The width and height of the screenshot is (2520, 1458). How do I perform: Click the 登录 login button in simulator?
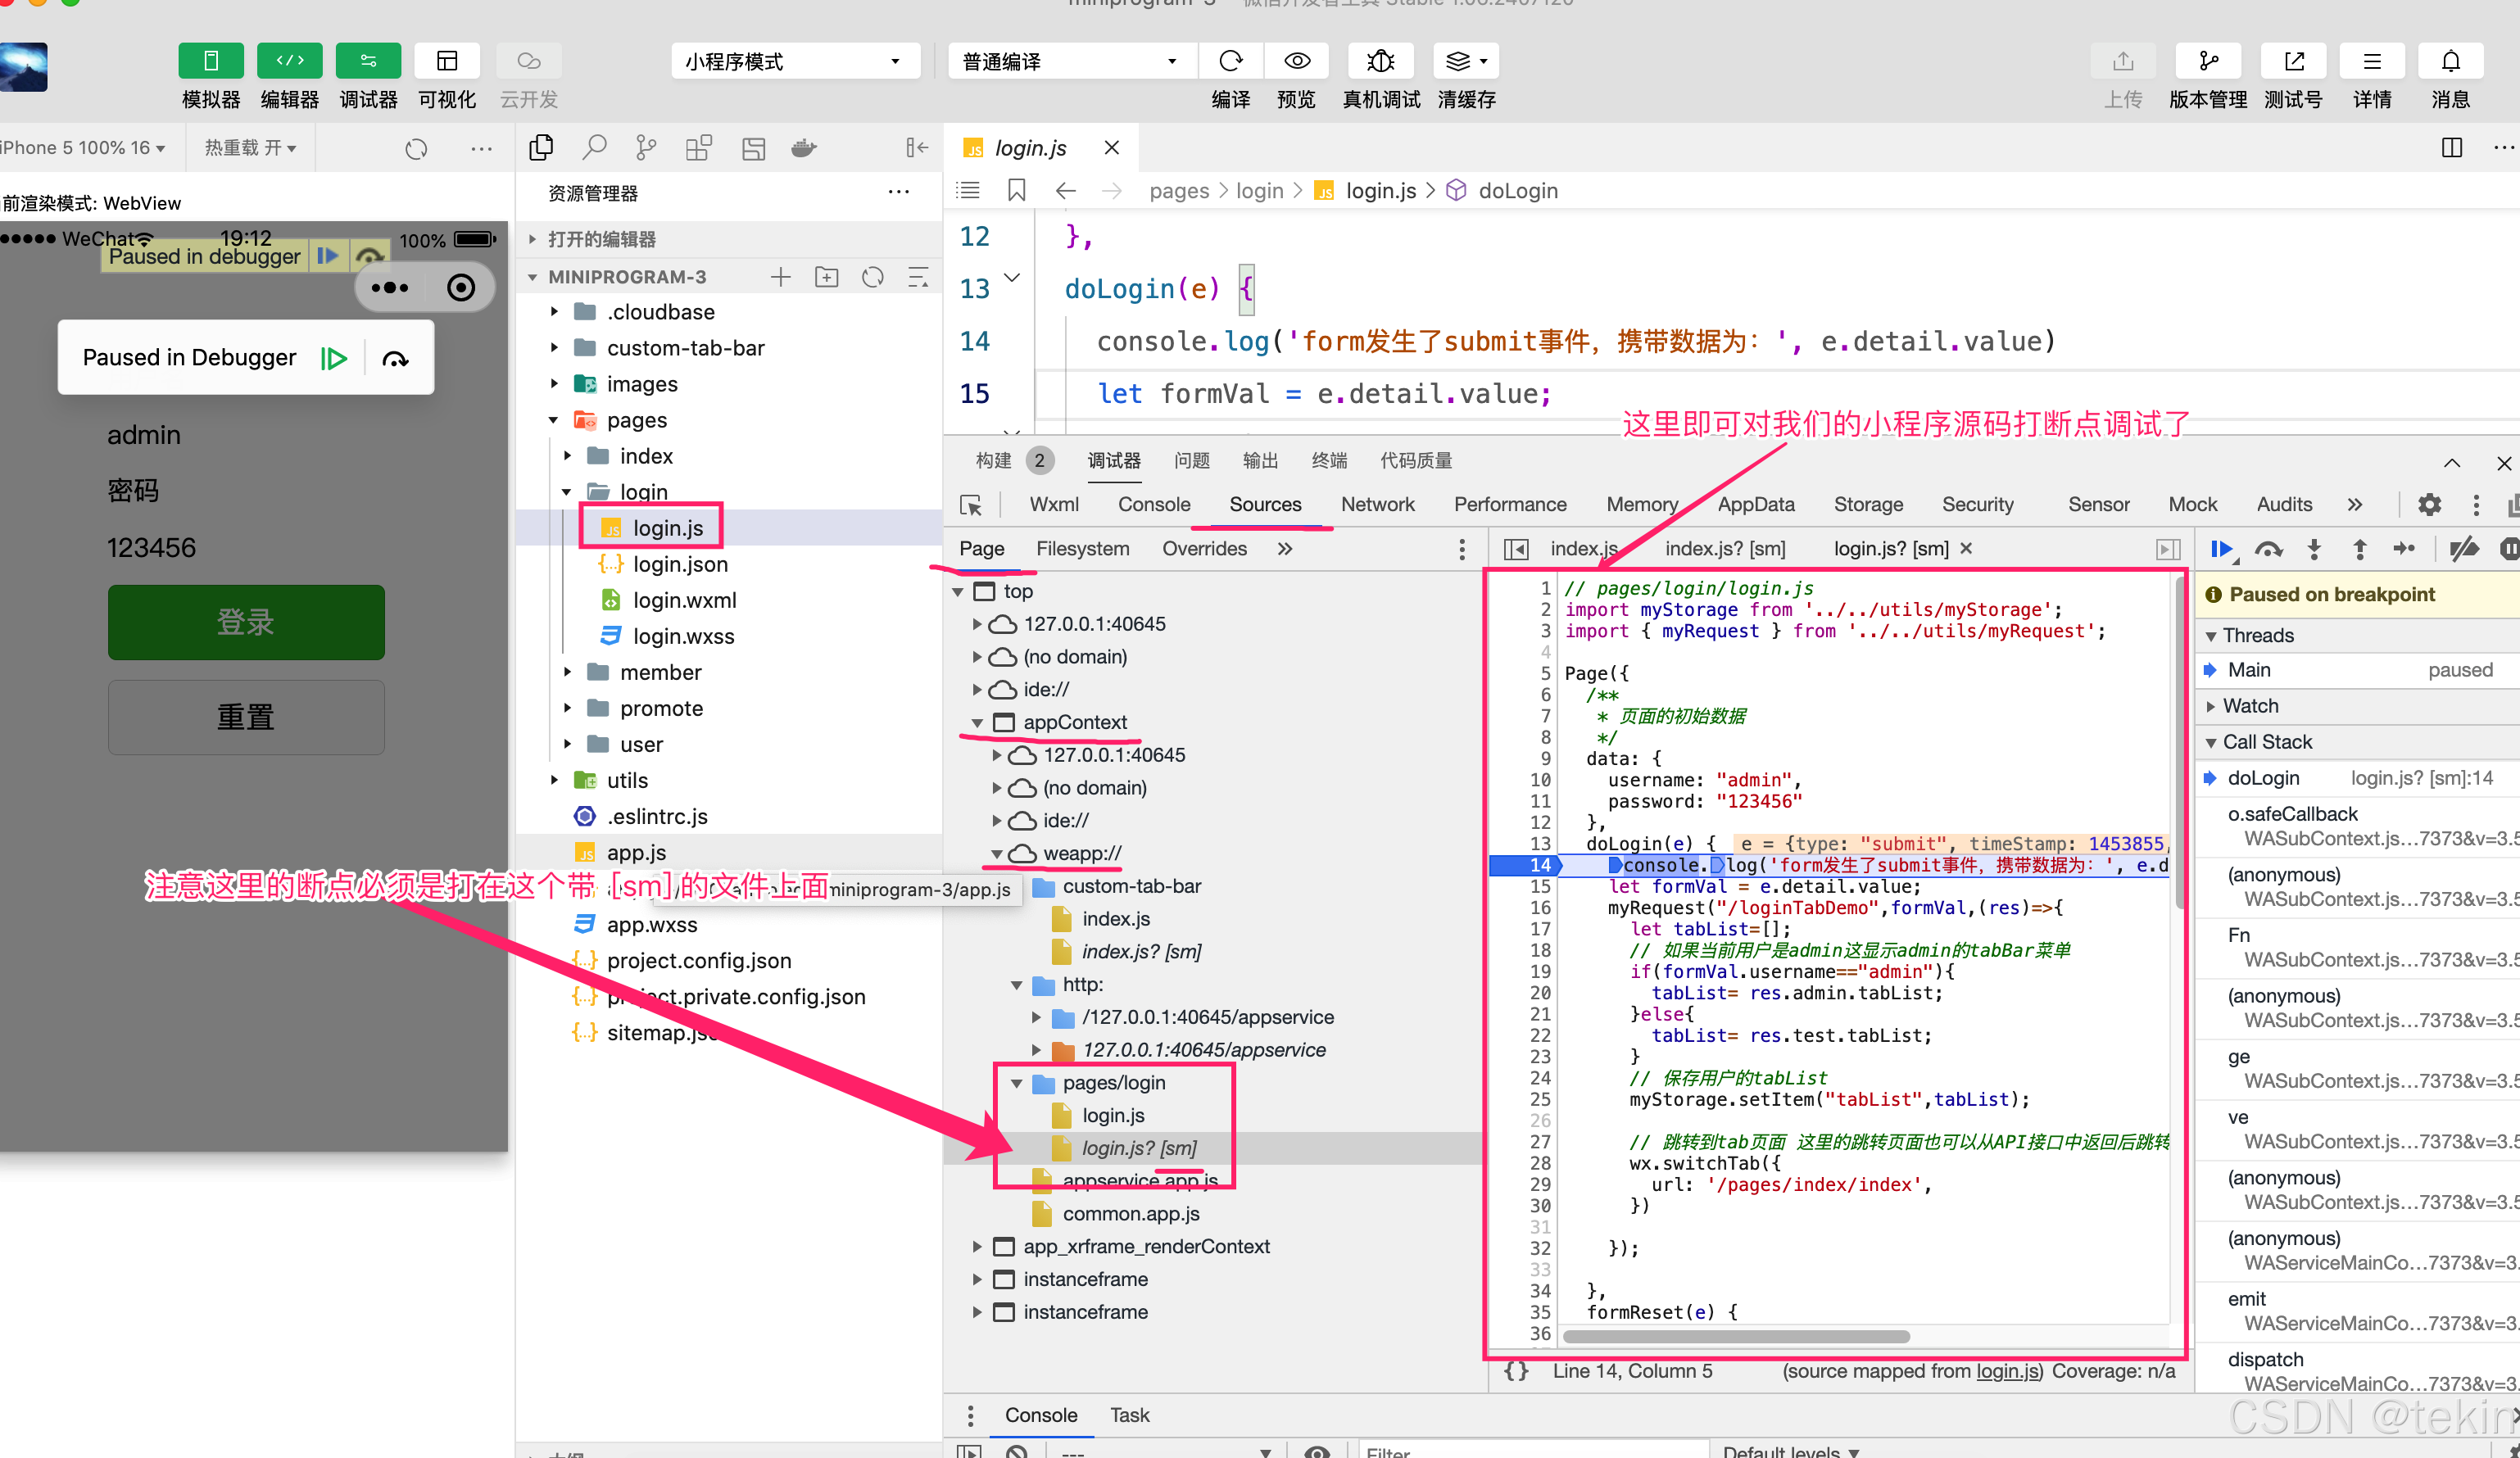tap(246, 622)
